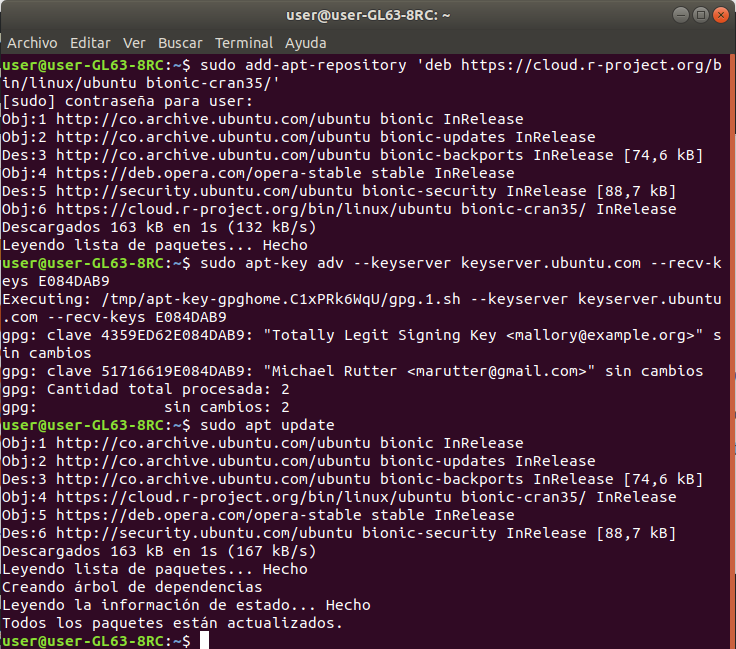
Task: Click 'Creando árbol de dependencias' line
Action: (132, 587)
